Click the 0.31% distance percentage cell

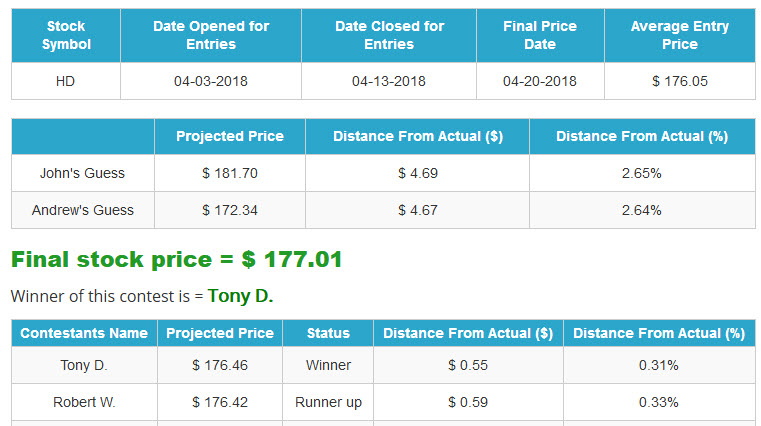659,365
